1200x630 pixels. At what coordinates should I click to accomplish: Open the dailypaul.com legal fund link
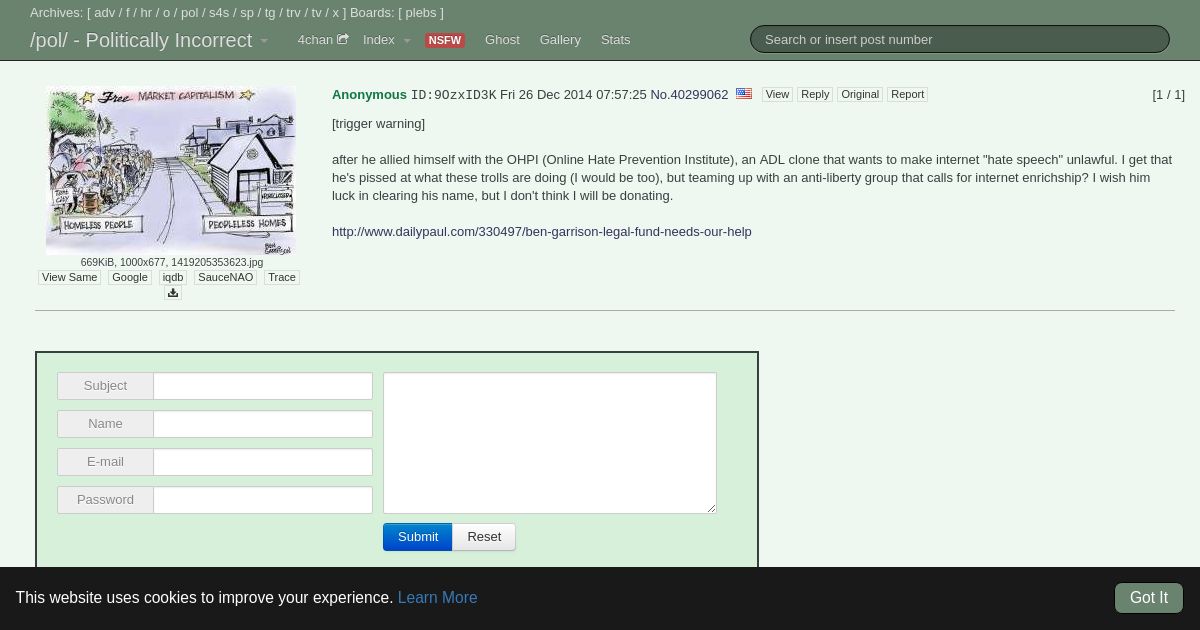[542, 232]
